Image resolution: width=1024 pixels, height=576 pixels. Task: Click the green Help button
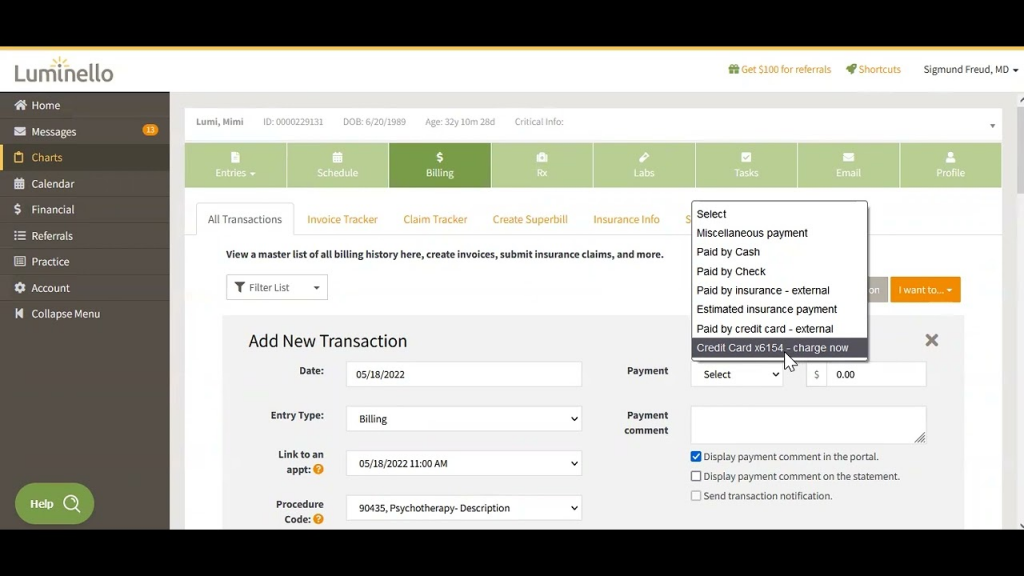tap(53, 503)
